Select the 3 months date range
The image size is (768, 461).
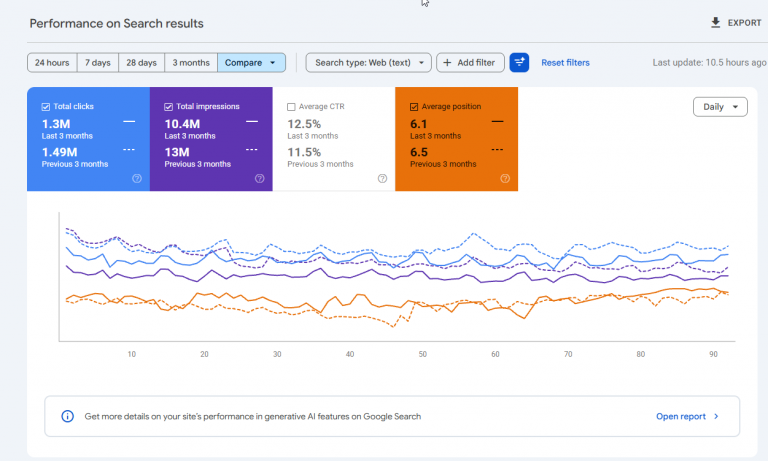pyautogui.click(x=191, y=63)
